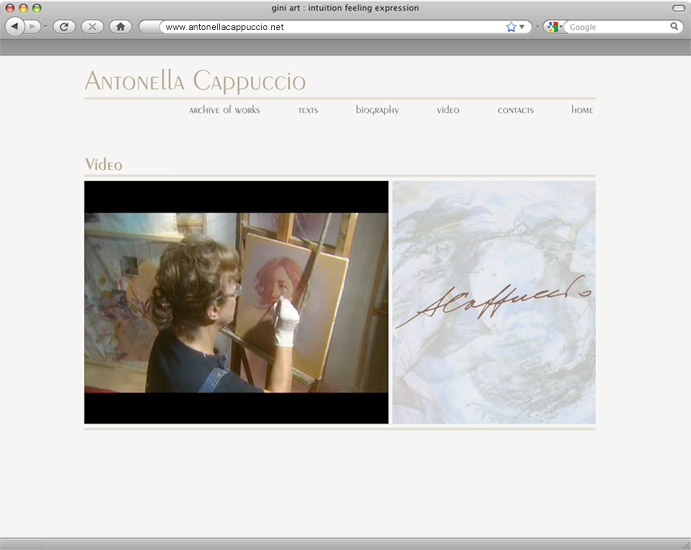Click the Google search engine icon

(x=552, y=27)
